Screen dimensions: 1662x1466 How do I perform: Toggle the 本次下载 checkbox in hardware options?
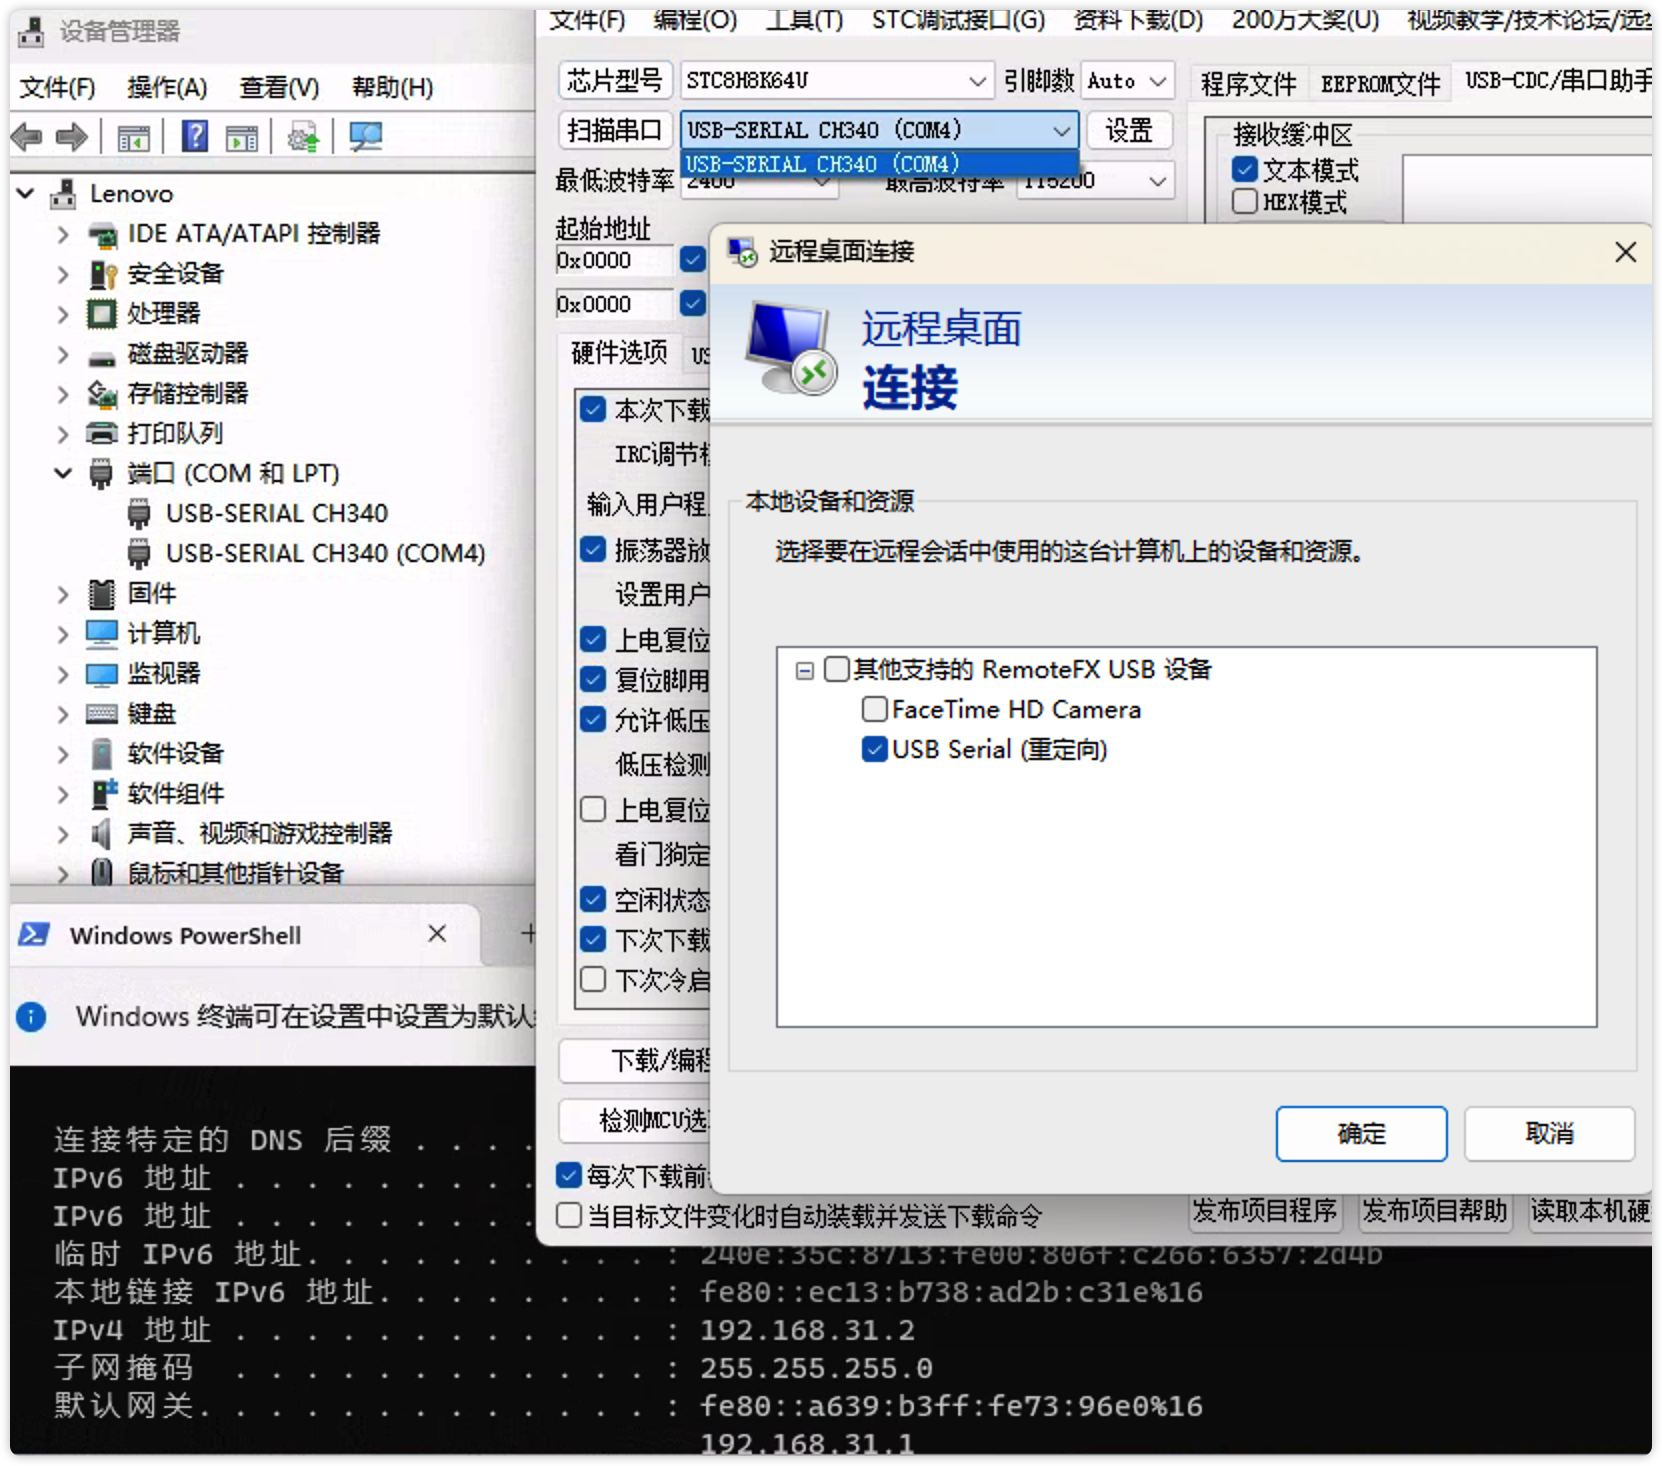[x=593, y=409]
